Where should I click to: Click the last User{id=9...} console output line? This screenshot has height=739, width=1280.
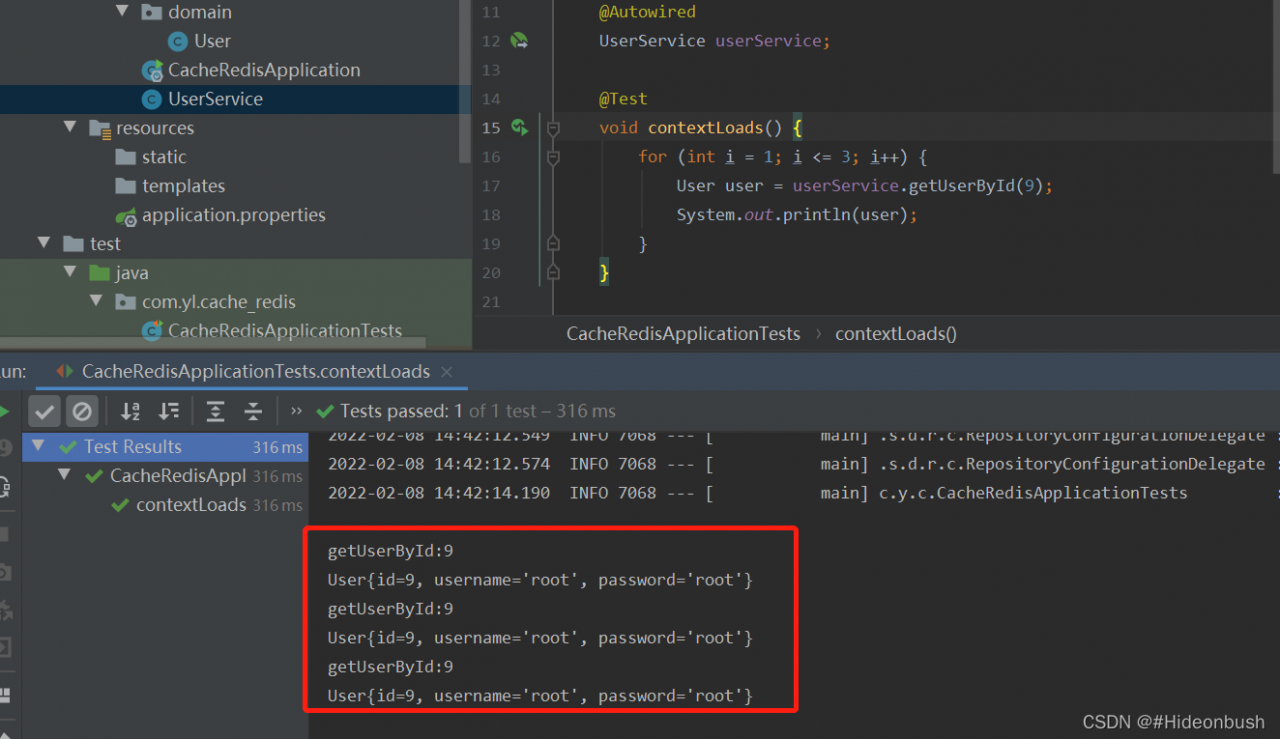pos(540,695)
